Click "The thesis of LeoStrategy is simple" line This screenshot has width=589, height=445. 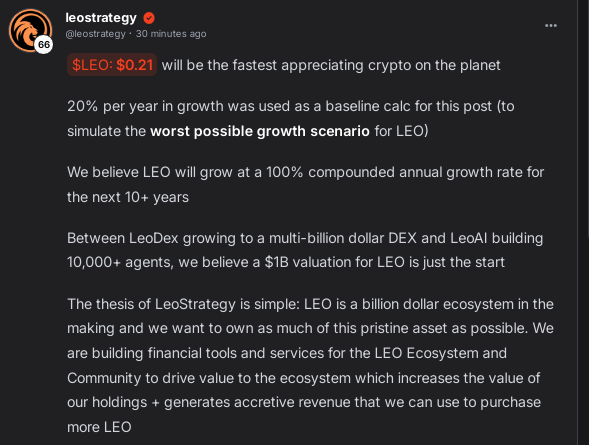click(x=310, y=304)
